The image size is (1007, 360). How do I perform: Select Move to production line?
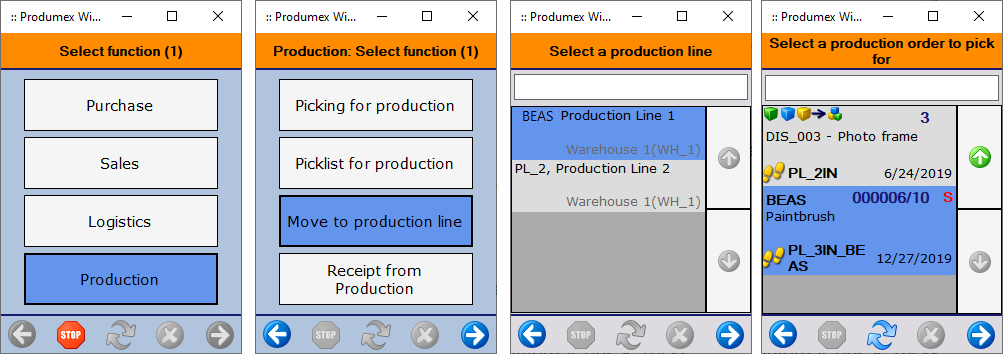point(376,221)
